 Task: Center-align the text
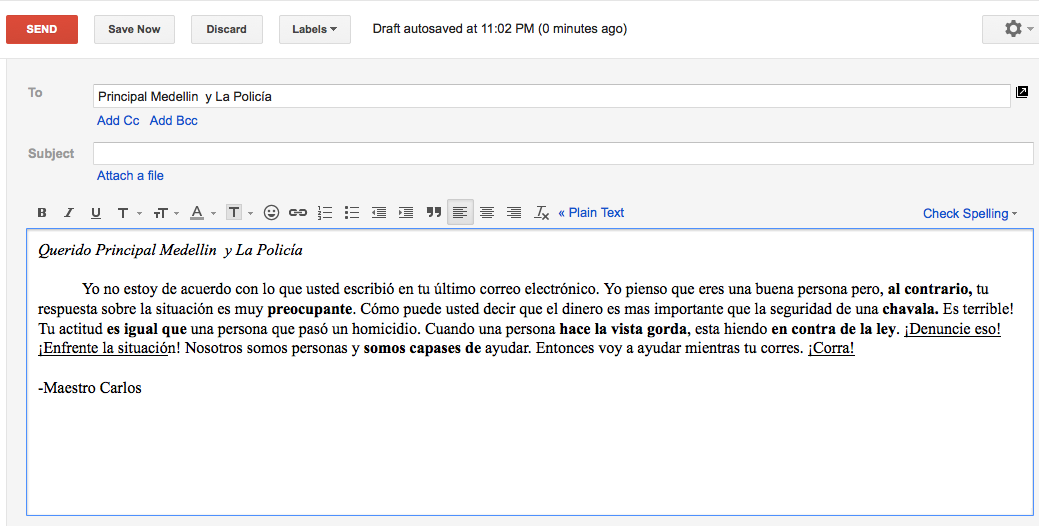[x=487, y=213]
